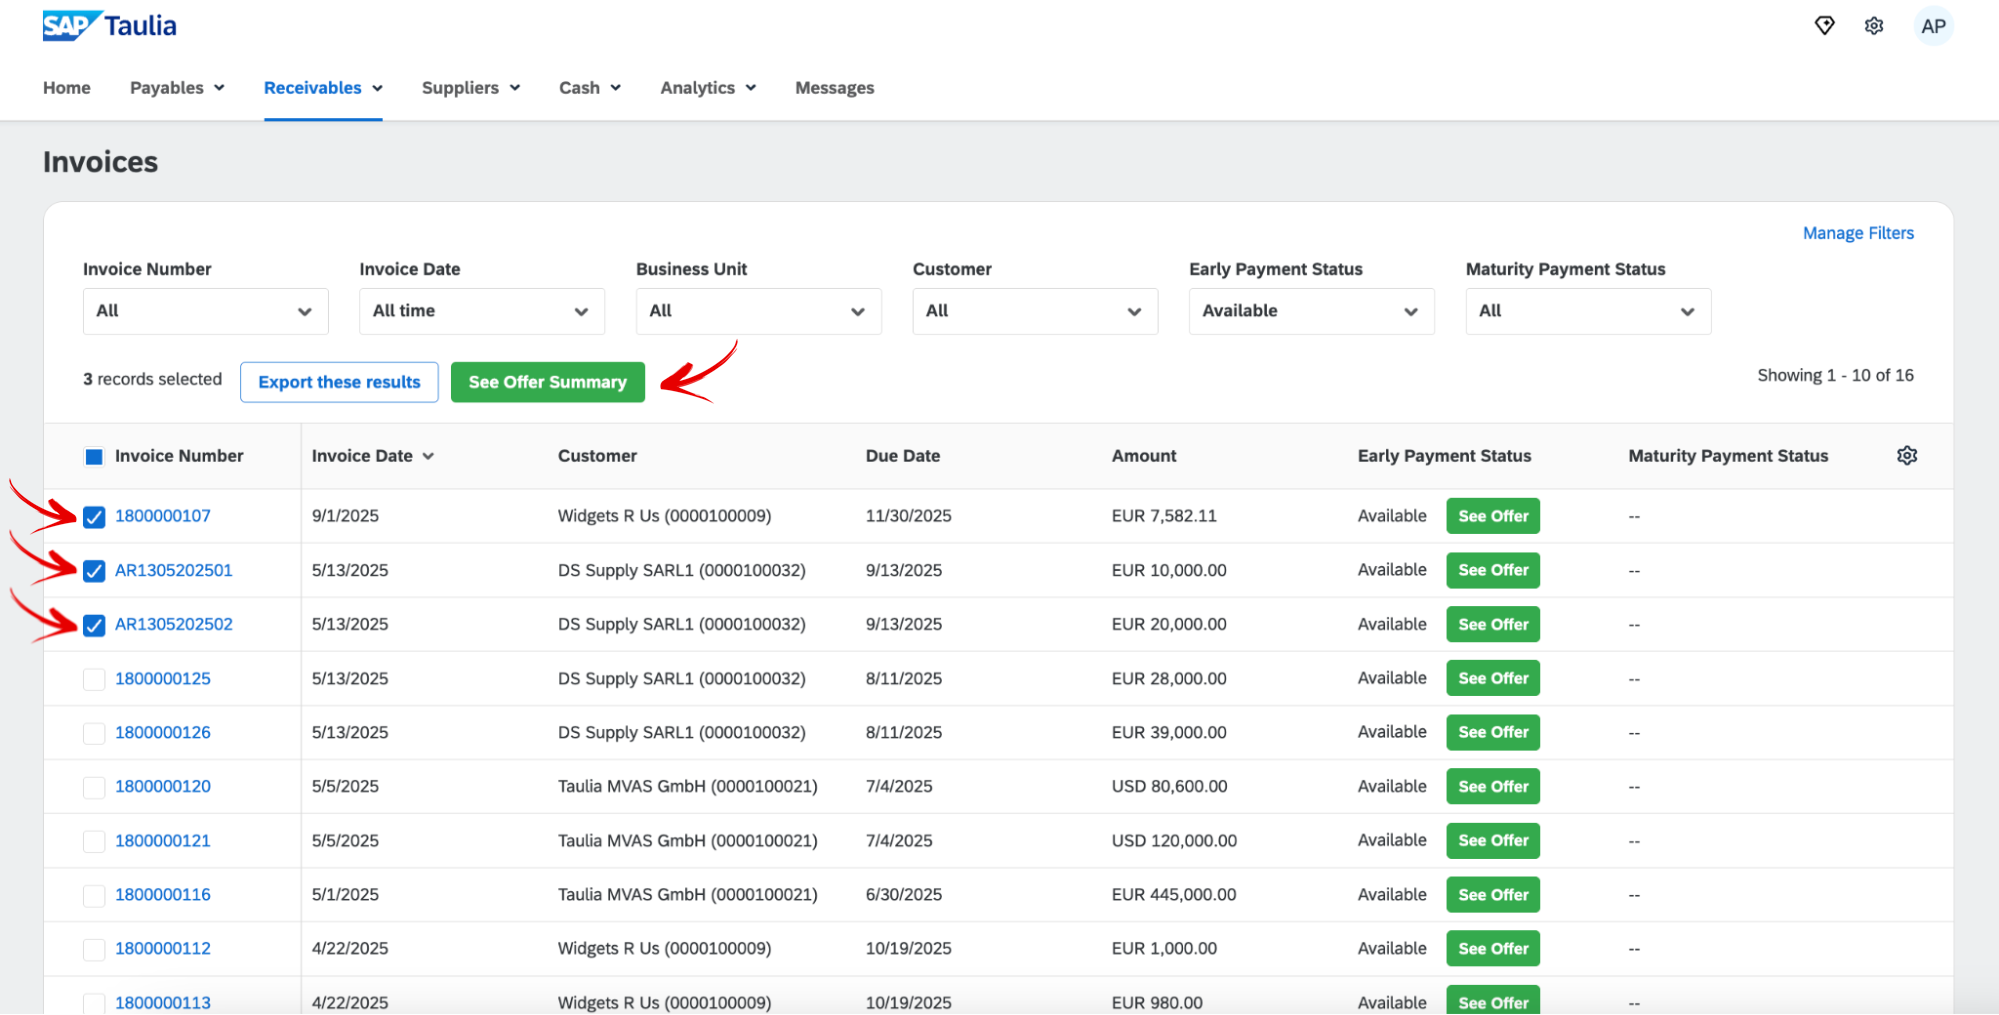Open table column settings gear
Image resolution: width=1999 pixels, height=1015 pixels.
[1907, 456]
